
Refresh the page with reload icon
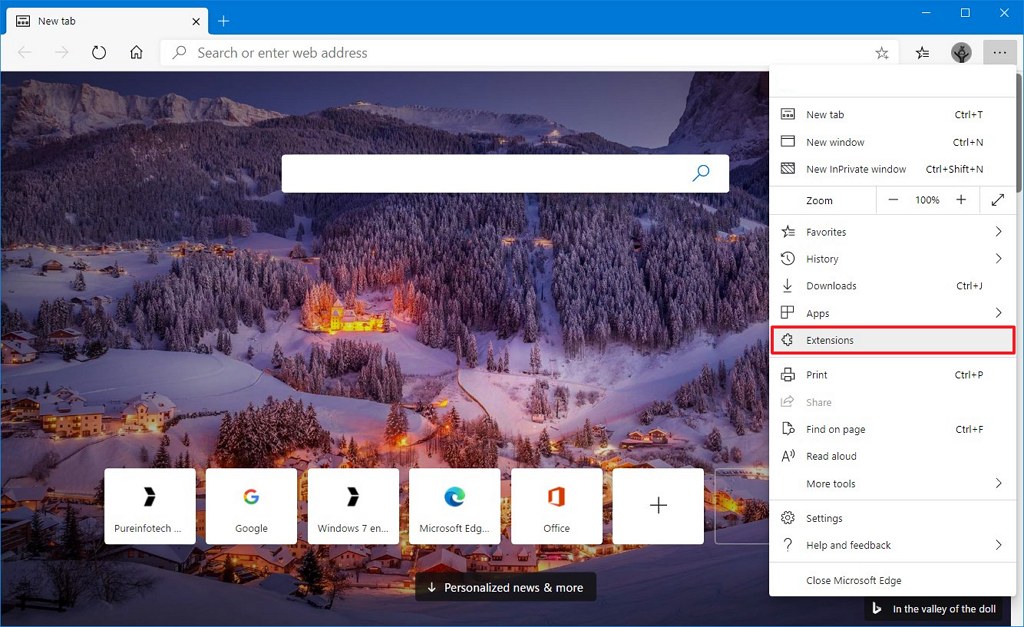point(99,52)
